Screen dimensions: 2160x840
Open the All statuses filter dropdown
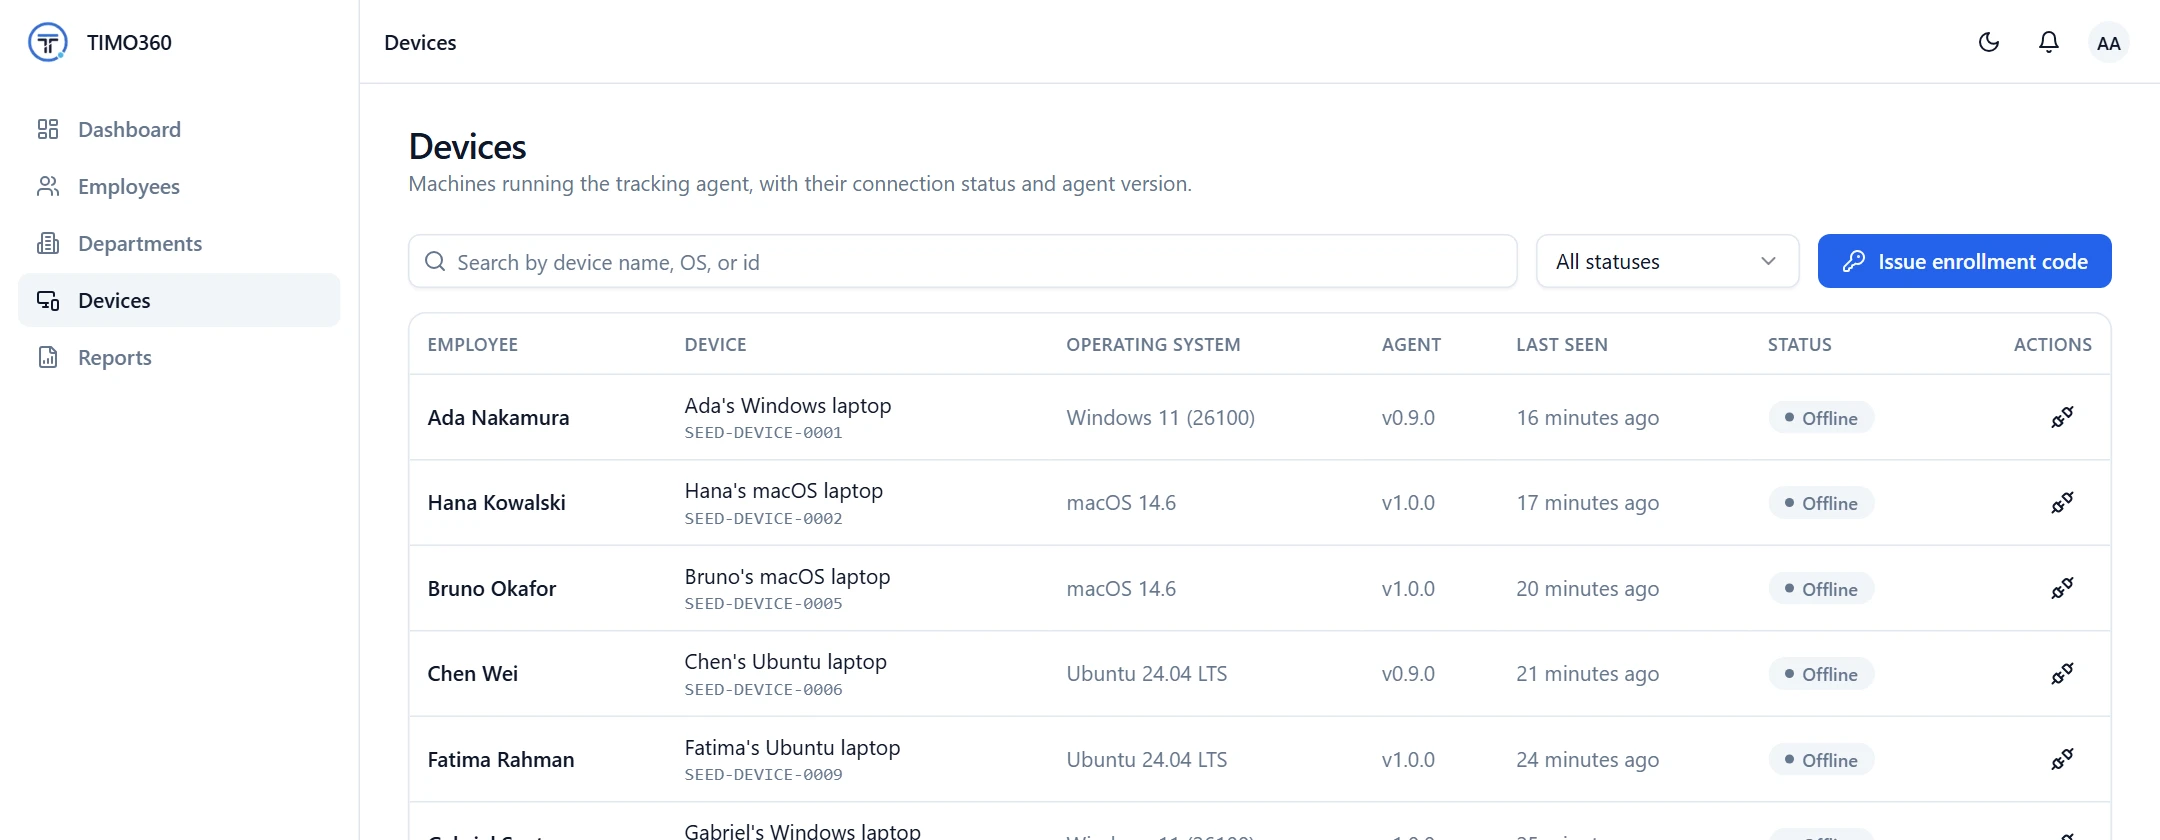coord(1667,261)
